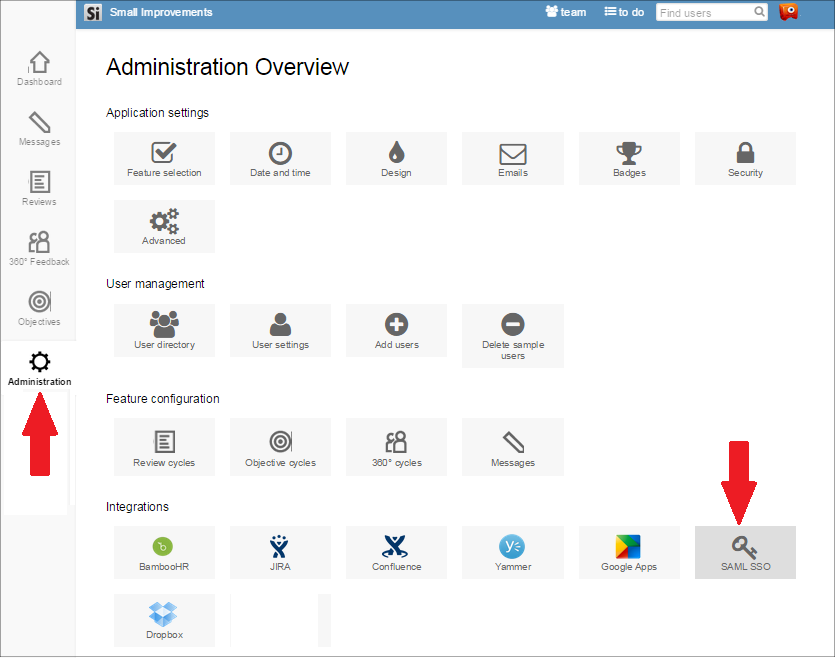The image size is (835, 658).
Task: Click the to do link in header
Action: [x=624, y=12]
